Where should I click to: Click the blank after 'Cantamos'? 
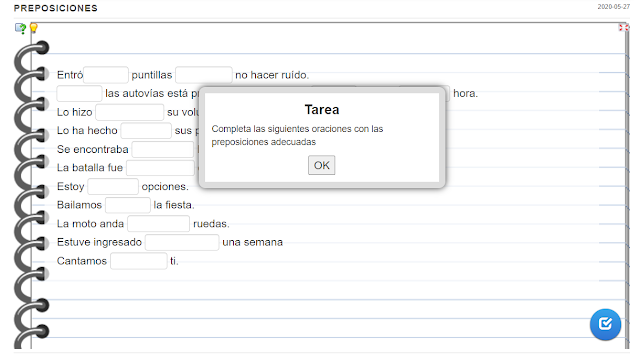(x=139, y=261)
